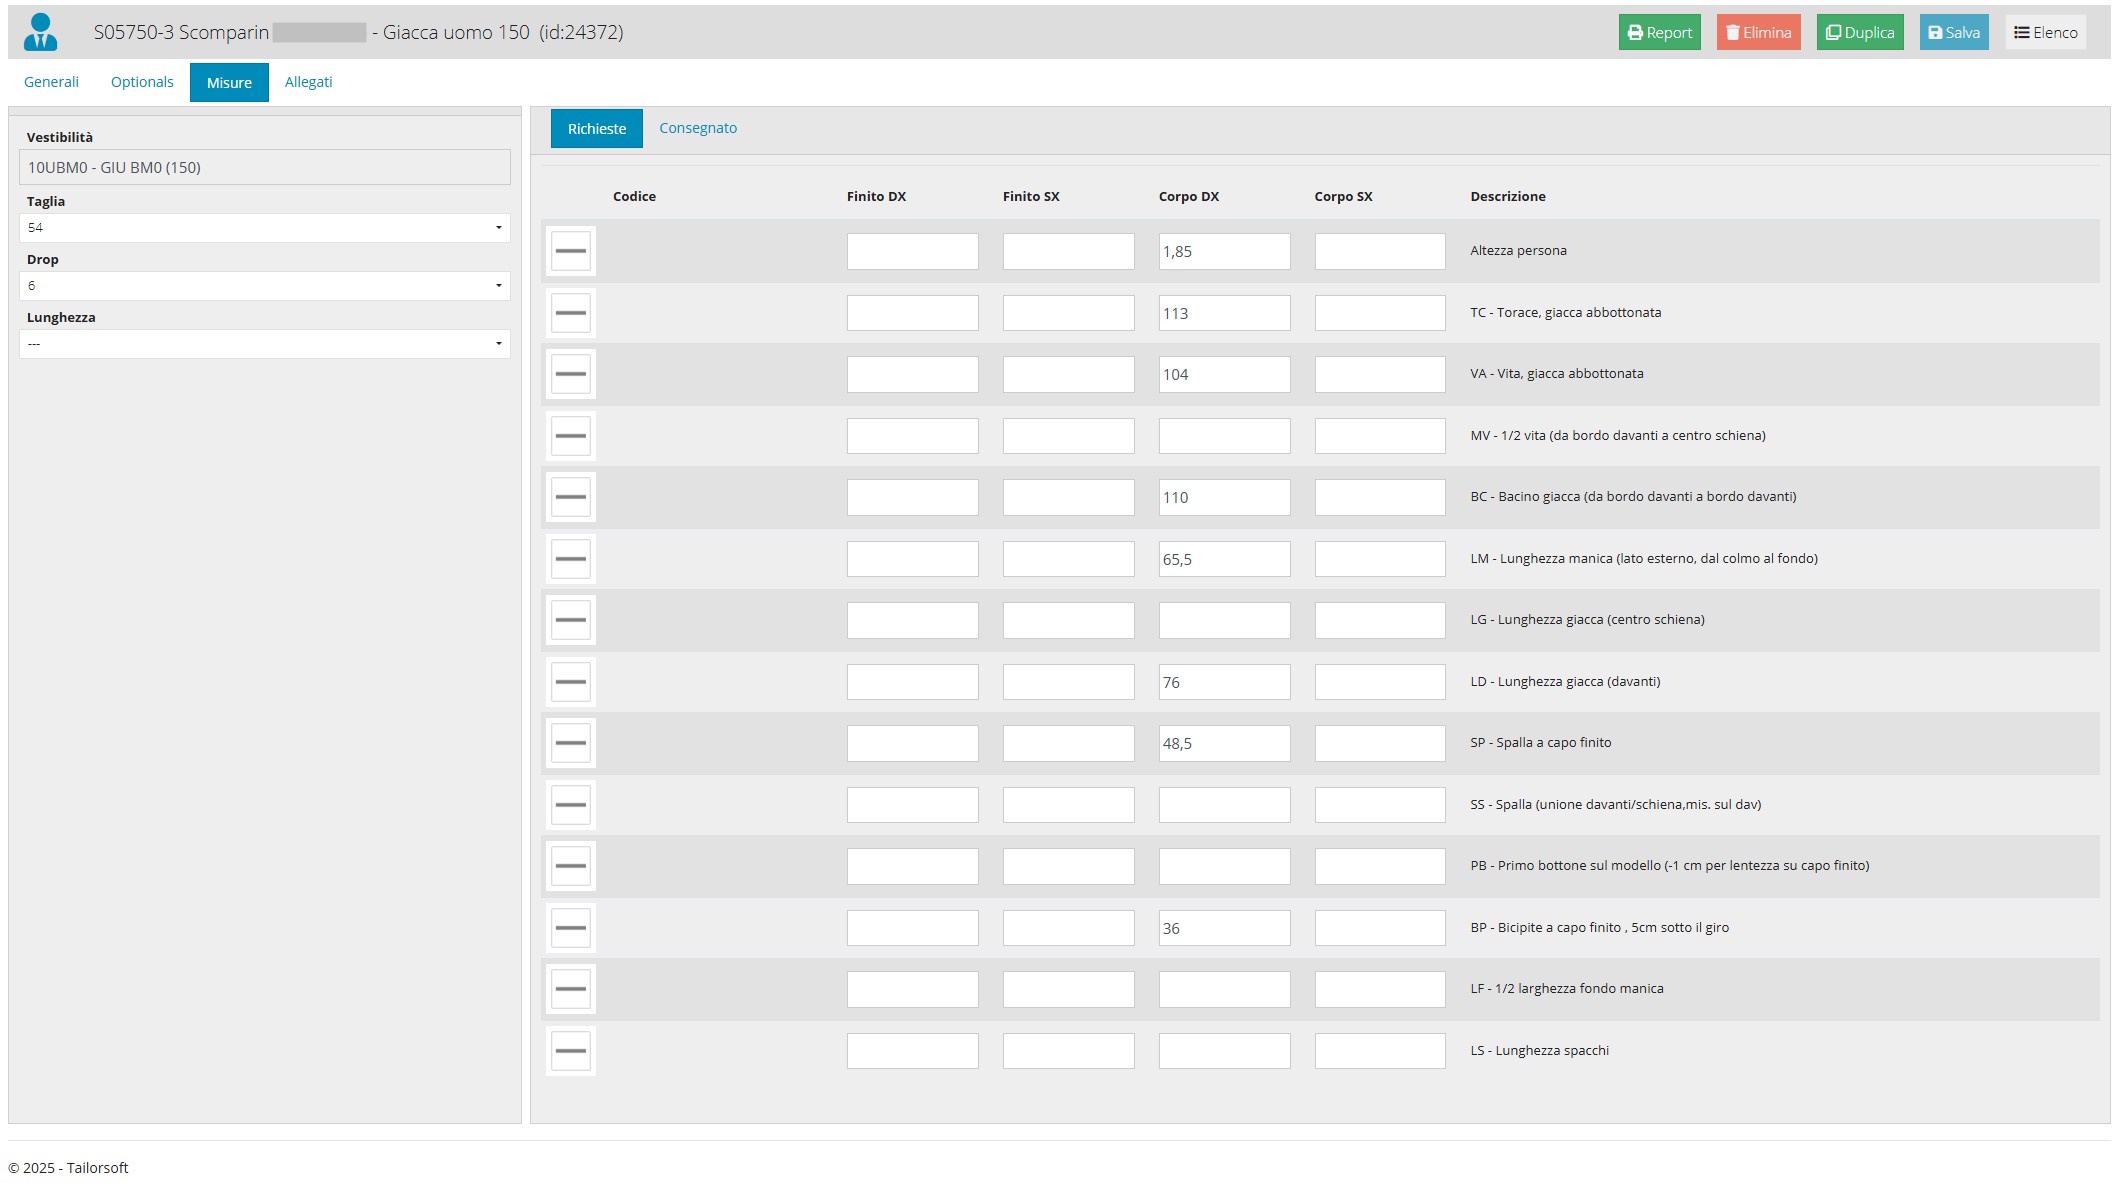This screenshot has height=1183, width=2118.
Task: Switch to the Optionals tab
Action: tap(142, 82)
